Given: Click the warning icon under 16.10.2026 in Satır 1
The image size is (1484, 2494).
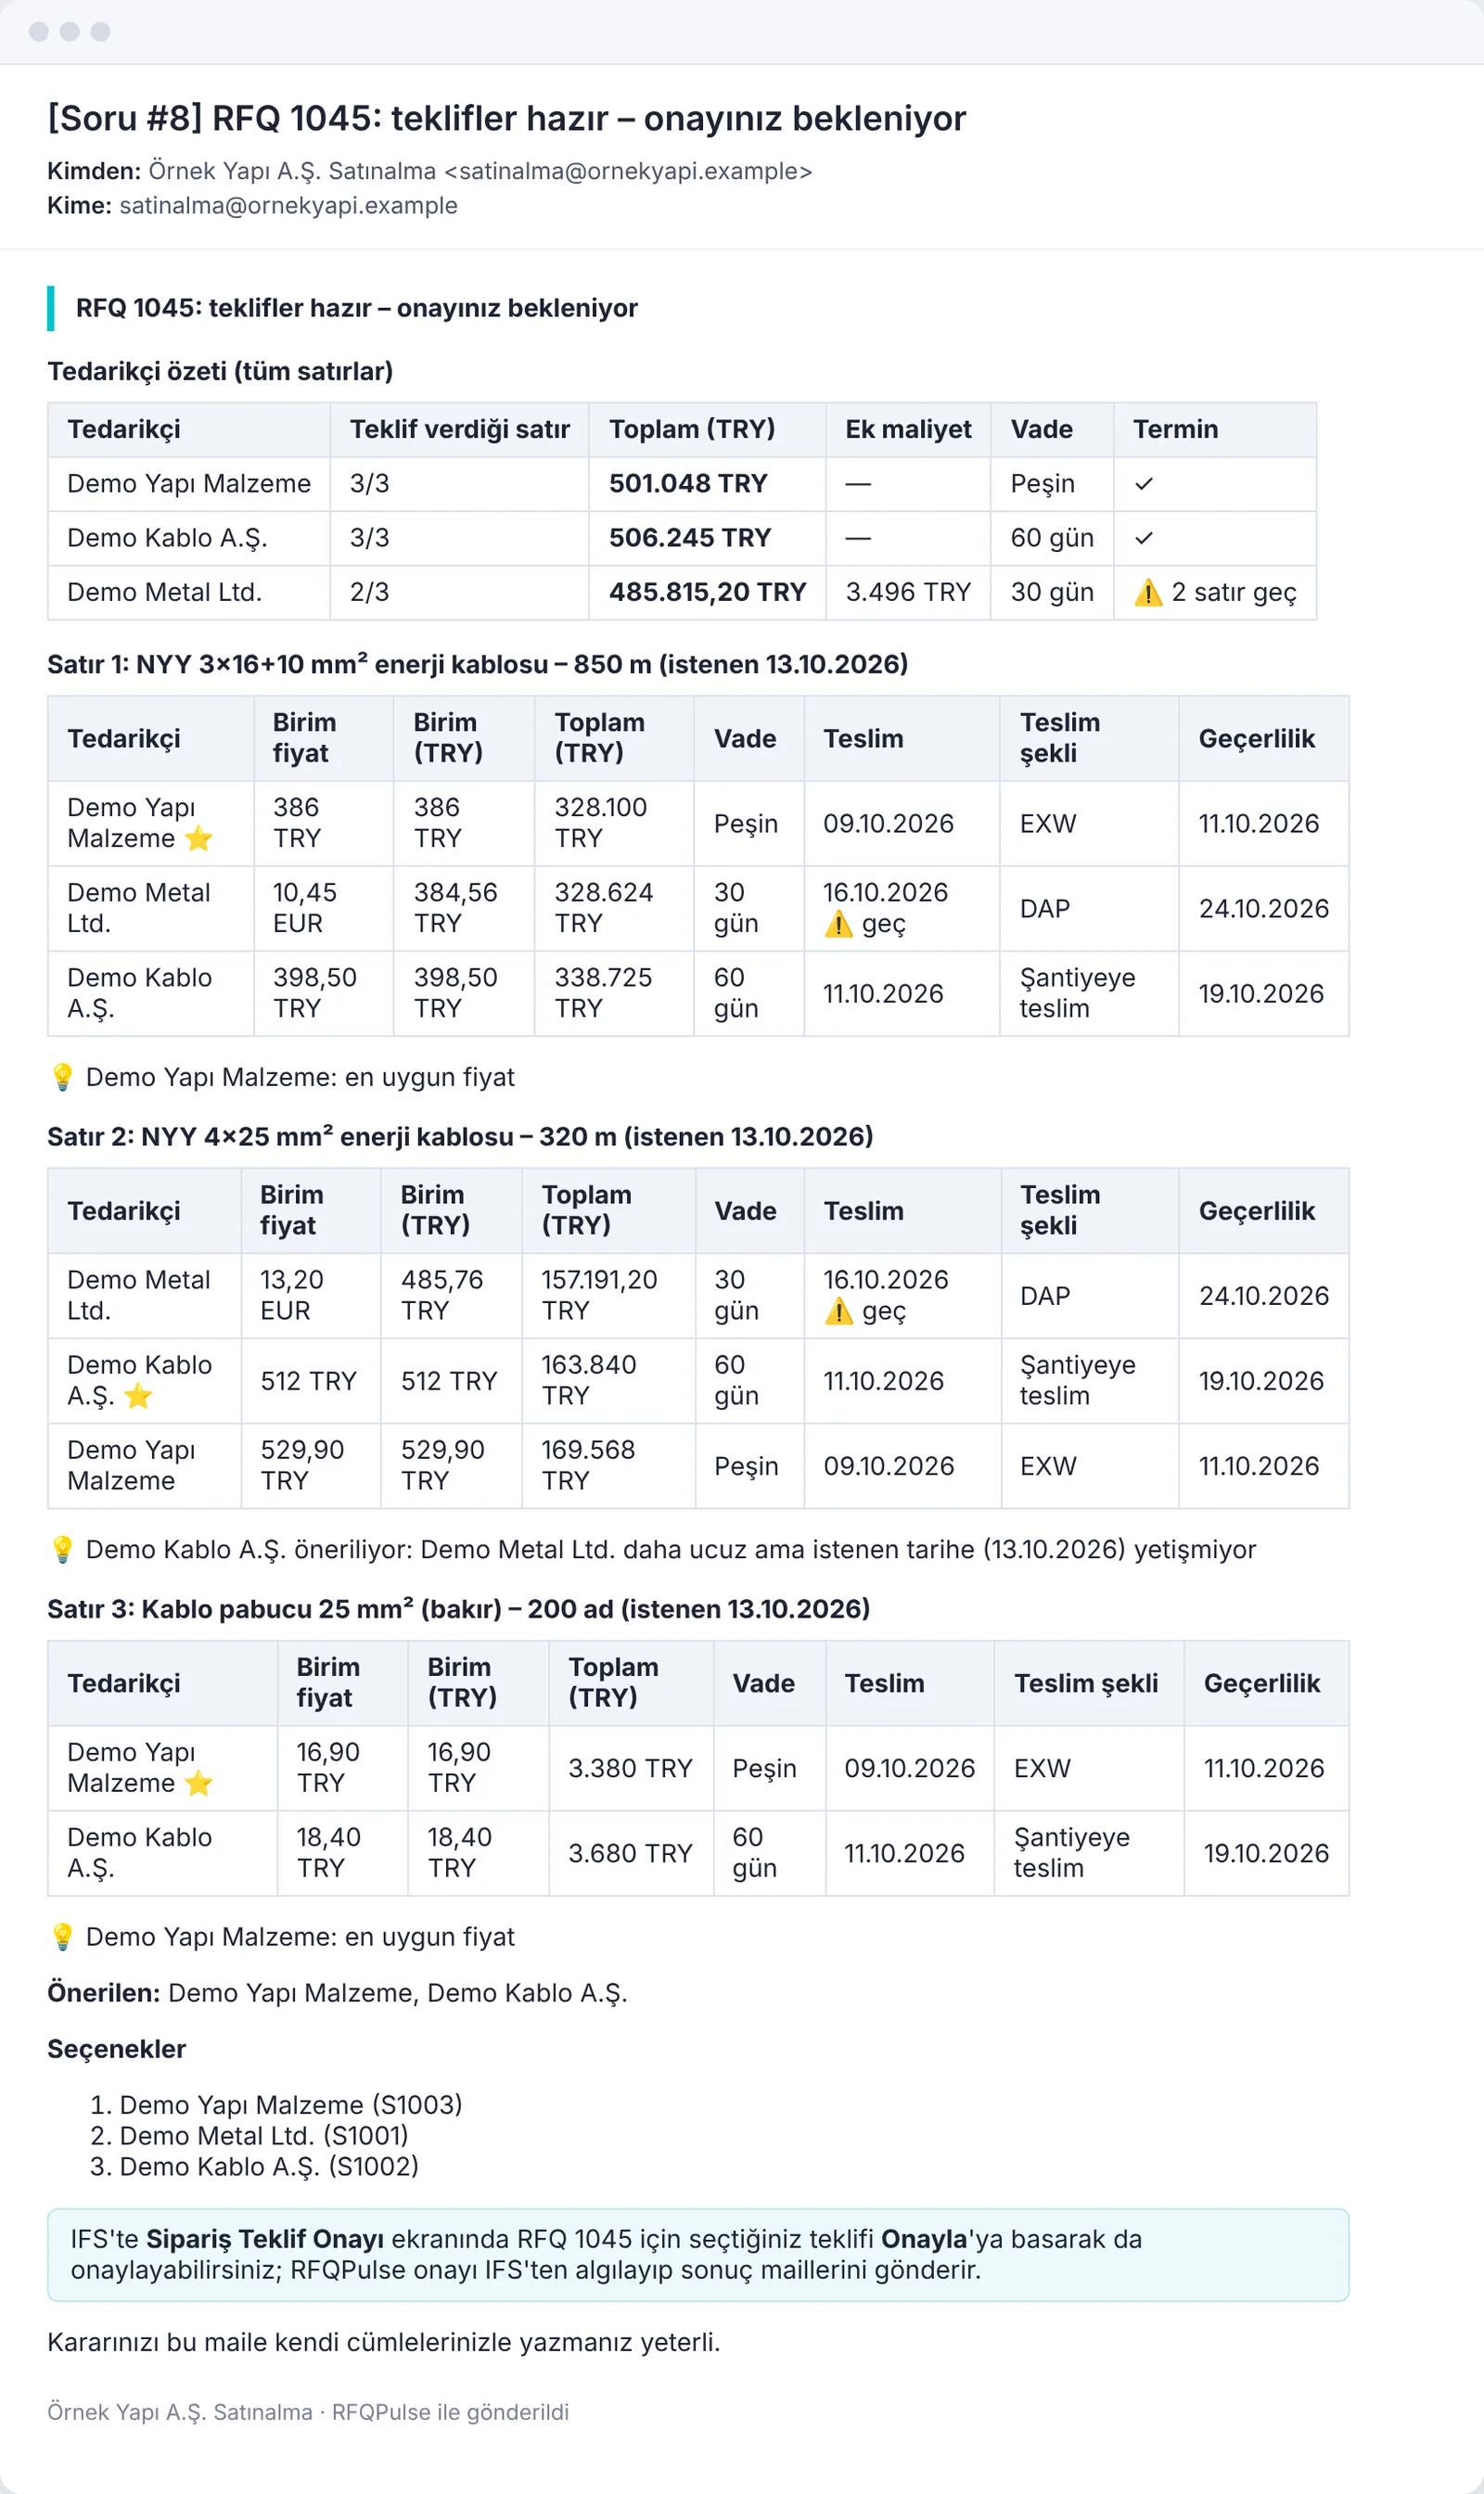Looking at the screenshot, I should point(838,923).
